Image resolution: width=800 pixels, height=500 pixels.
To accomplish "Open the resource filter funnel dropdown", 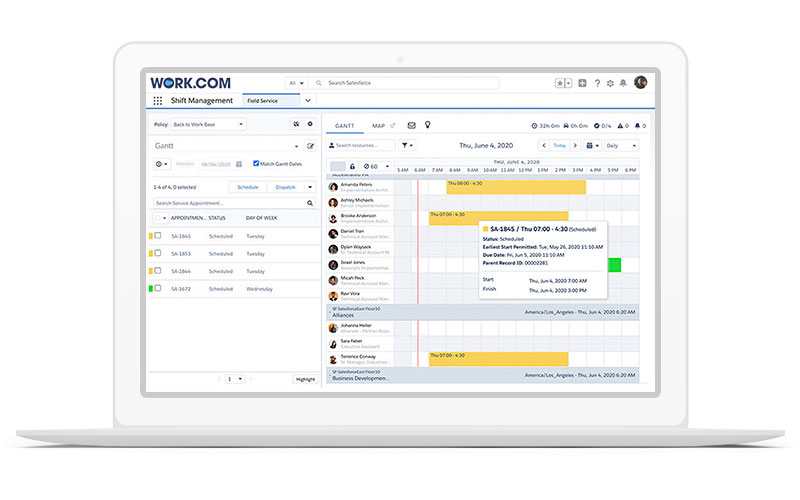I will point(407,146).
